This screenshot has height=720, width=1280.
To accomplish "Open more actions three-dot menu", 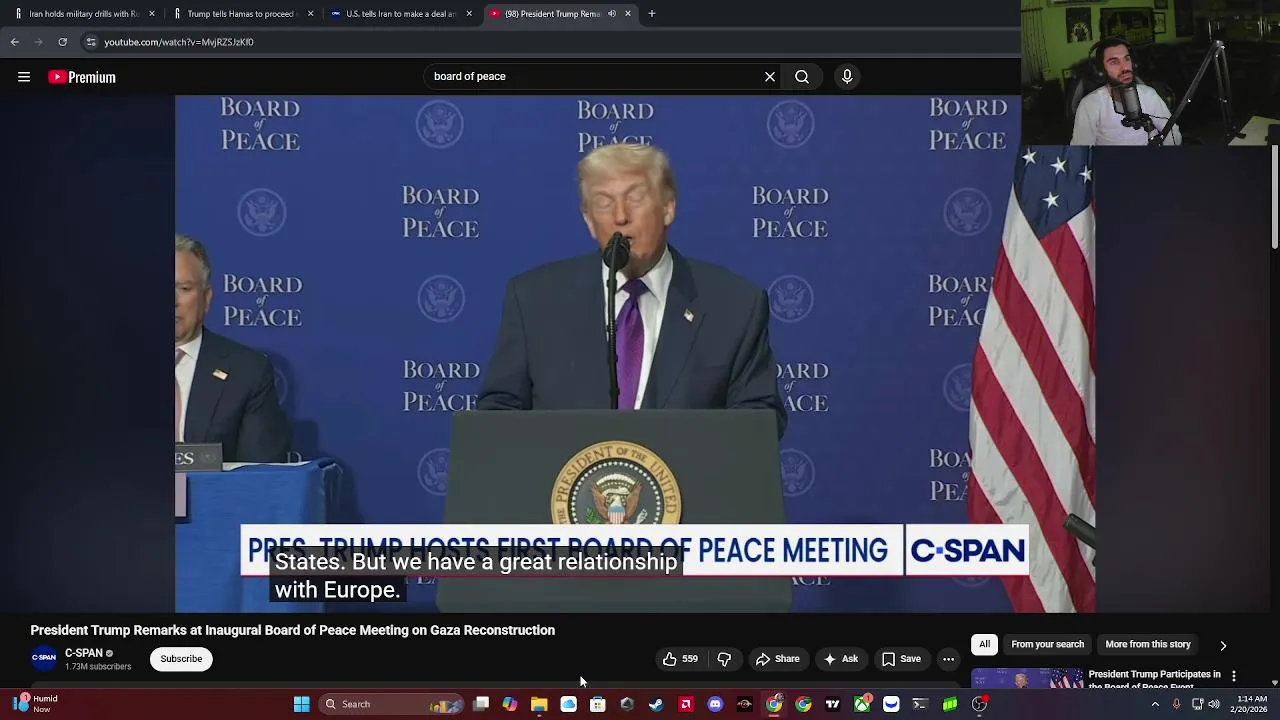I will pyautogui.click(x=948, y=659).
